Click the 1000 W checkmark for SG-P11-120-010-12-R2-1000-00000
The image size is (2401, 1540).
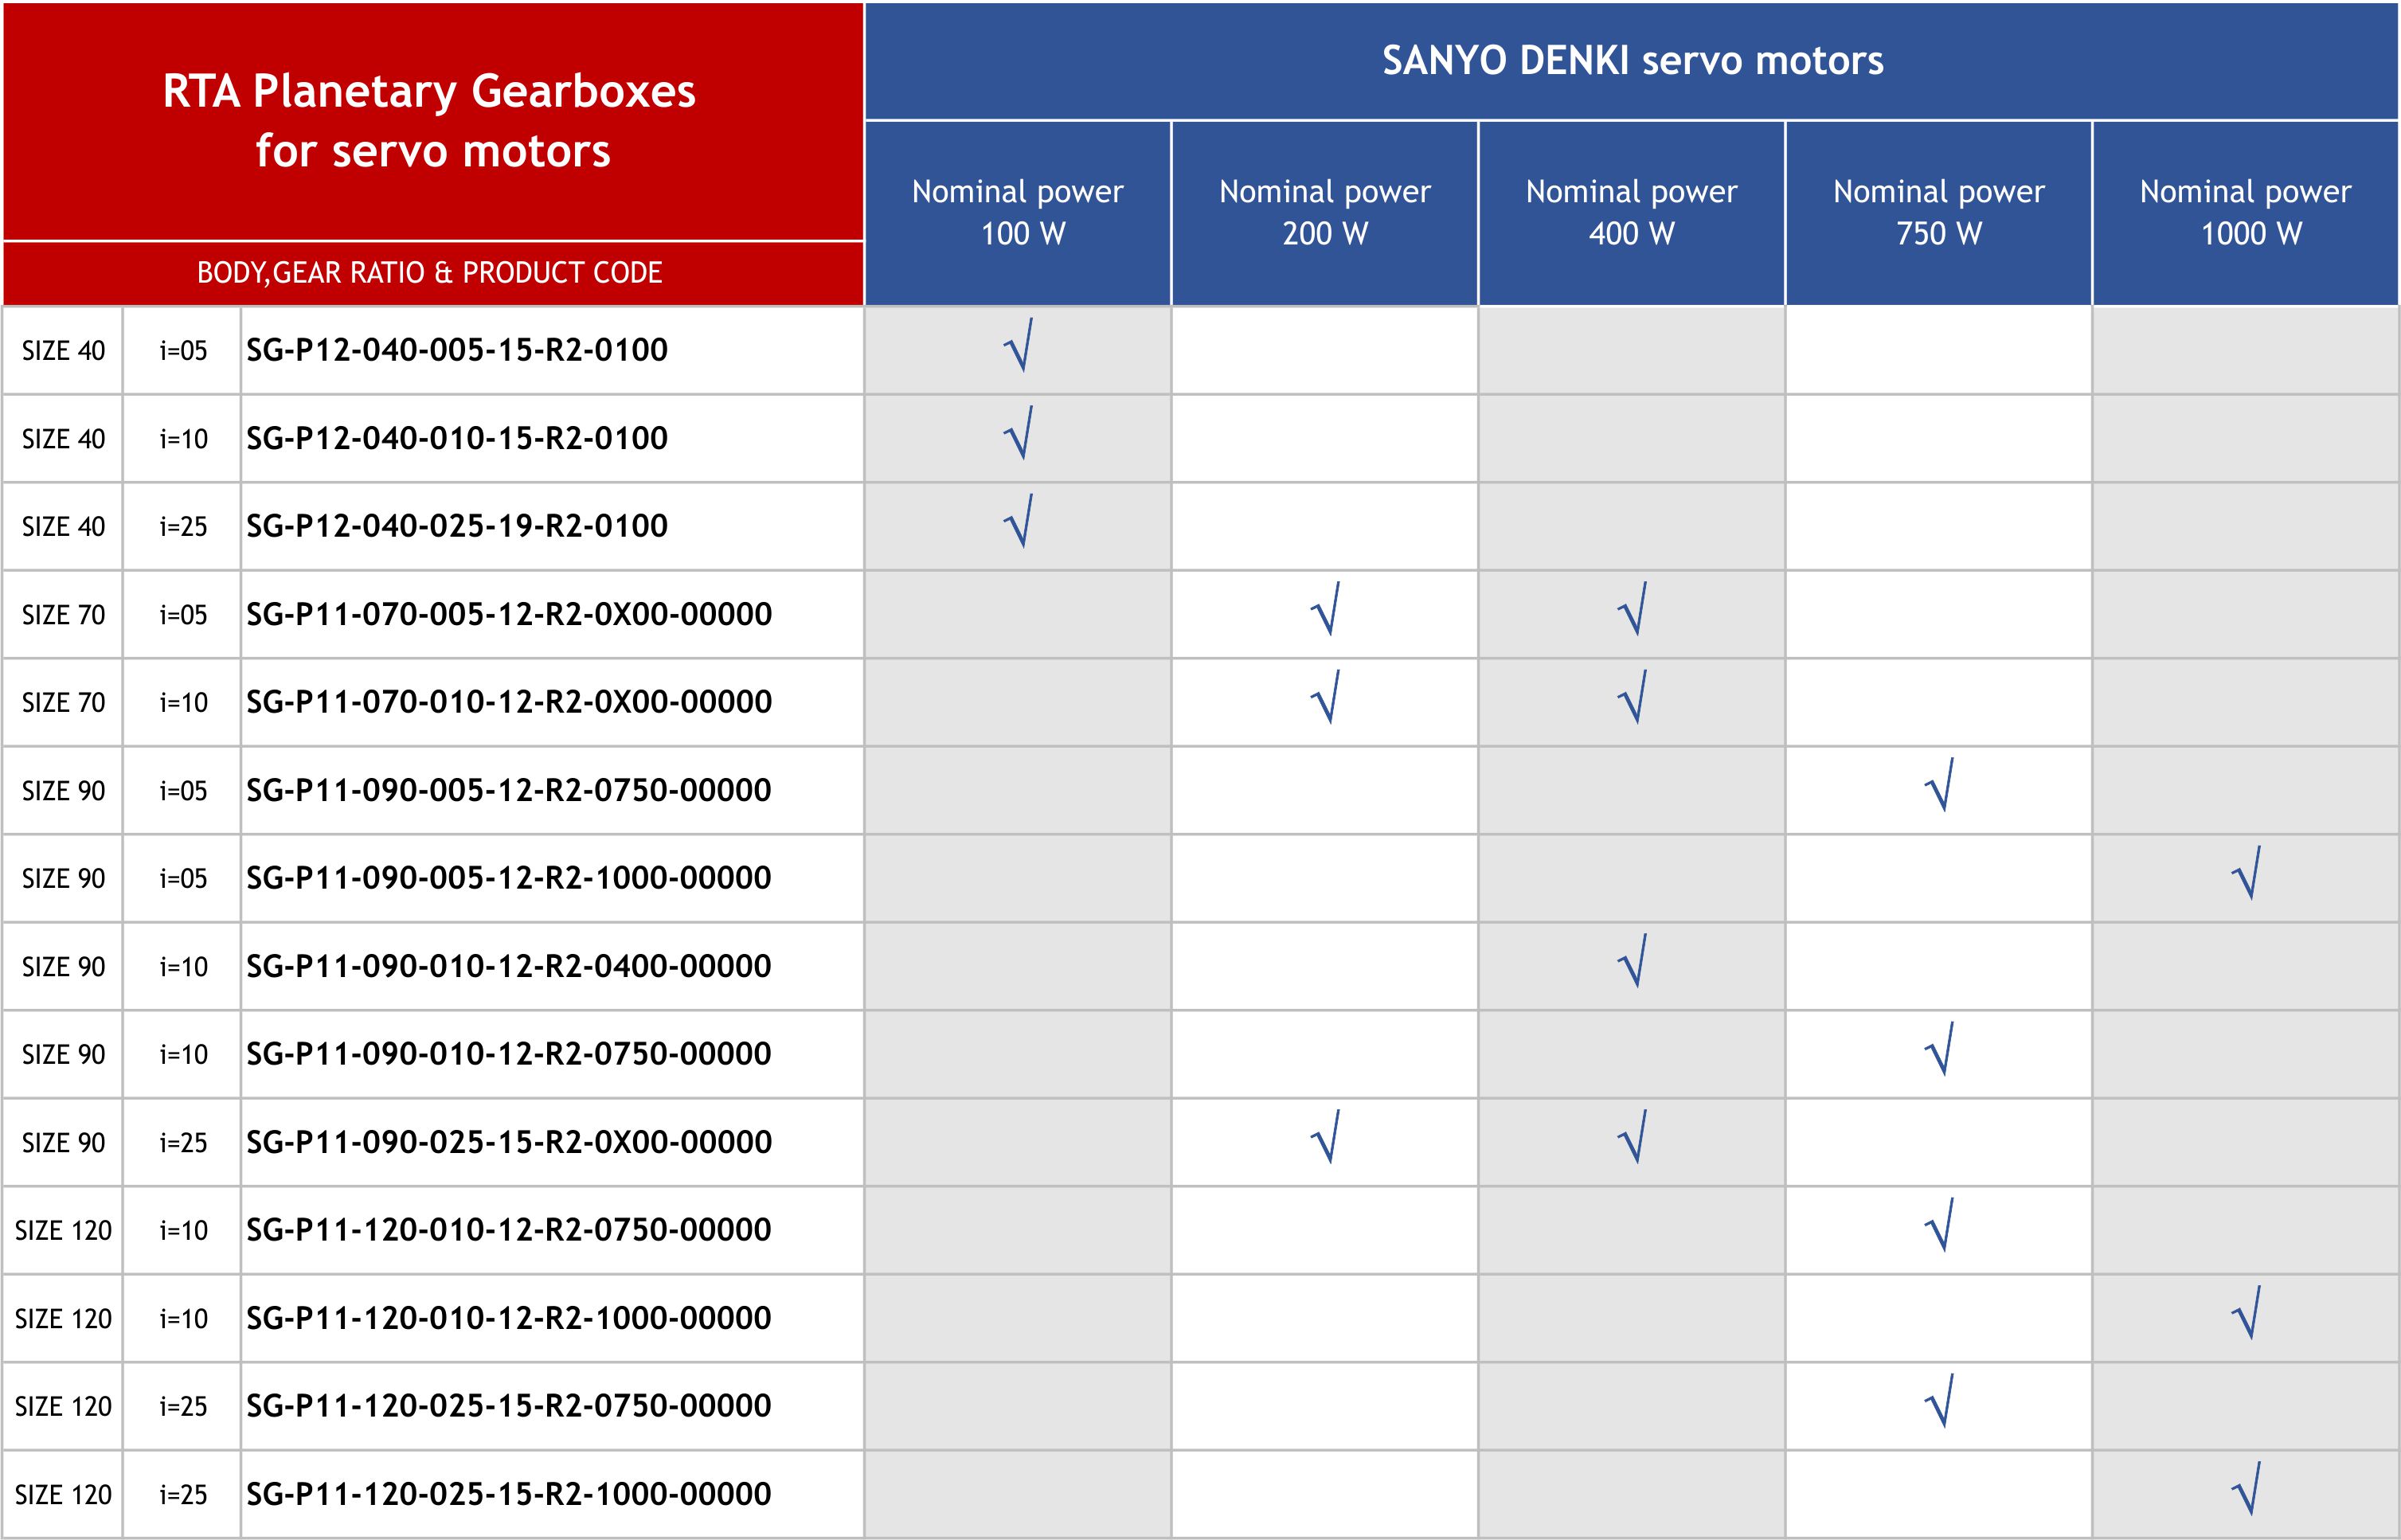(2247, 1313)
